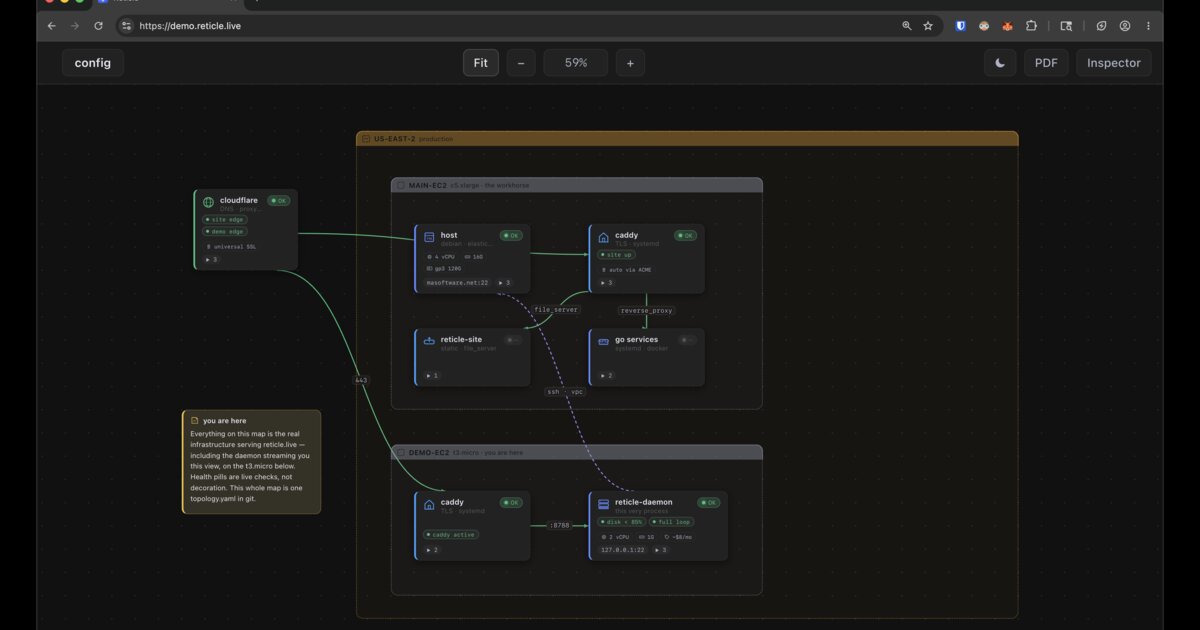This screenshot has width=1200, height=630.
Task: Open the Inspector panel
Action: point(1114,63)
